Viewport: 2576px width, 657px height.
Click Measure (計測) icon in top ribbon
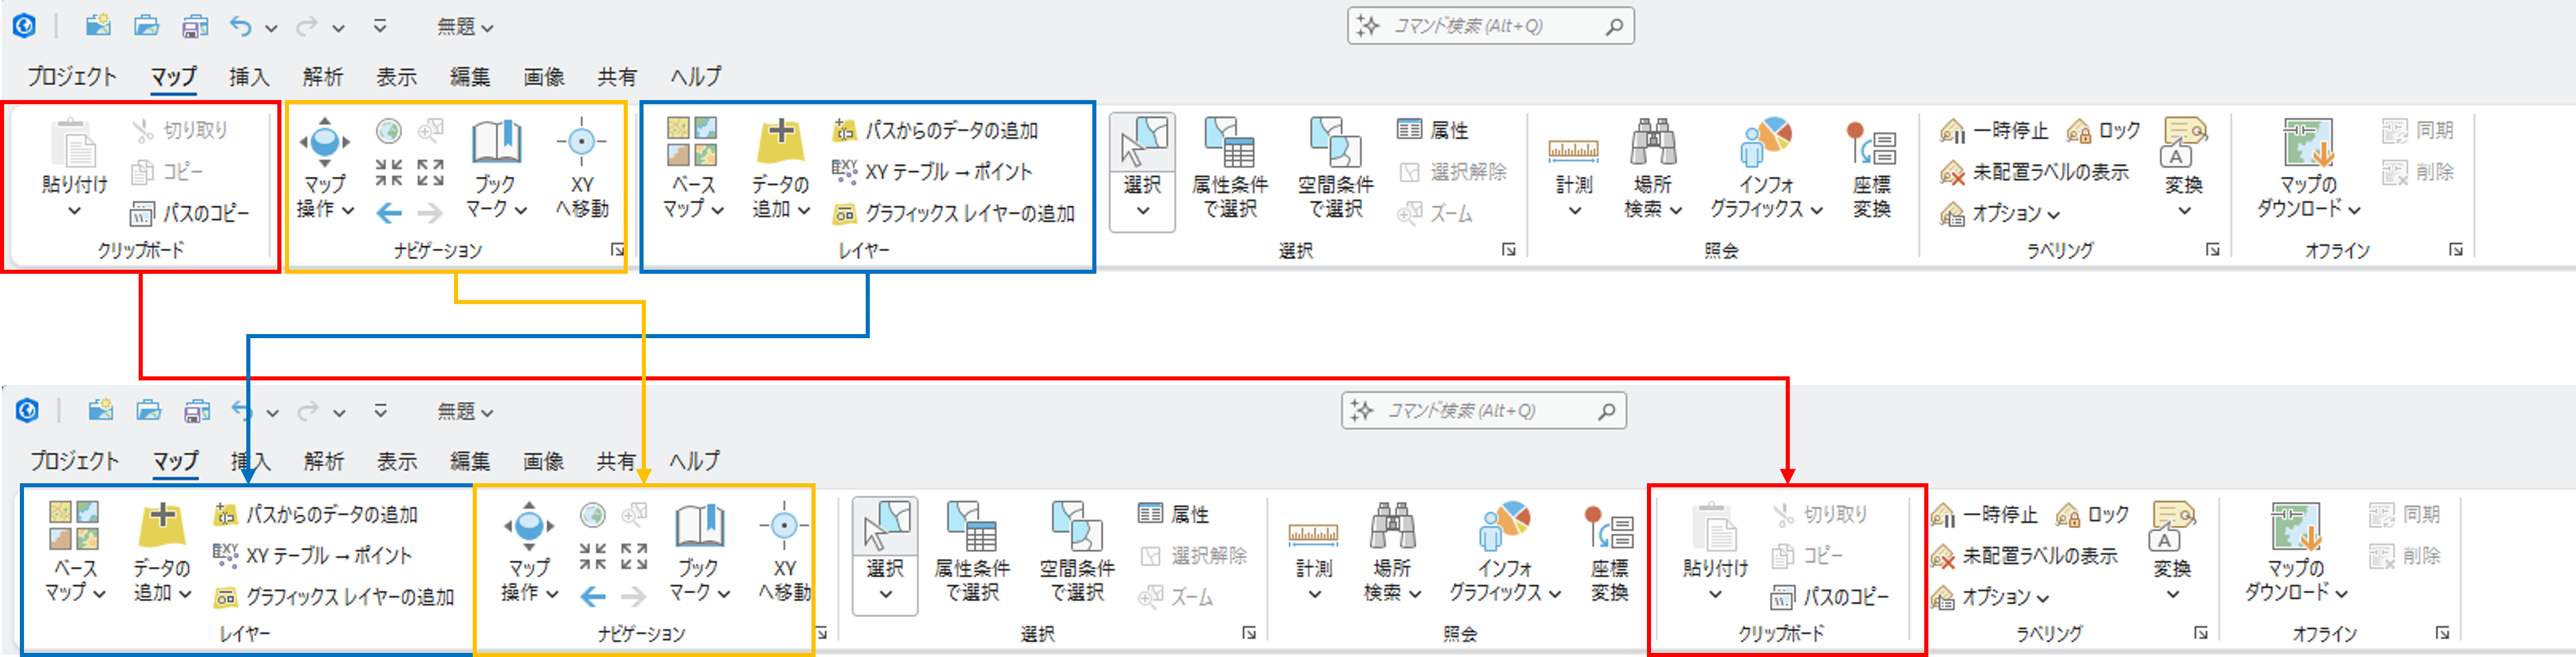click(1573, 152)
